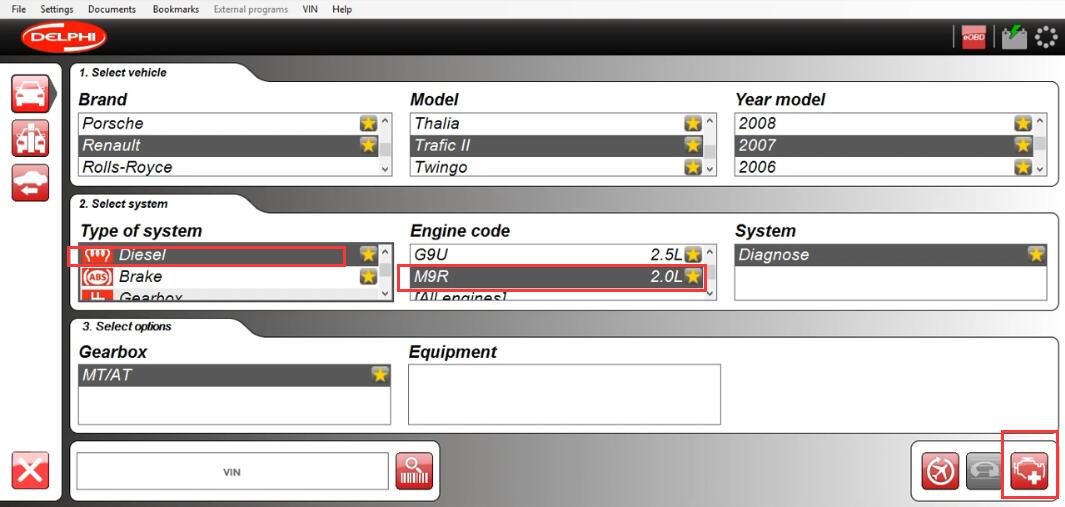Select G9U 2.5L engine code
The height and width of the screenshot is (507, 1065).
pos(557,255)
